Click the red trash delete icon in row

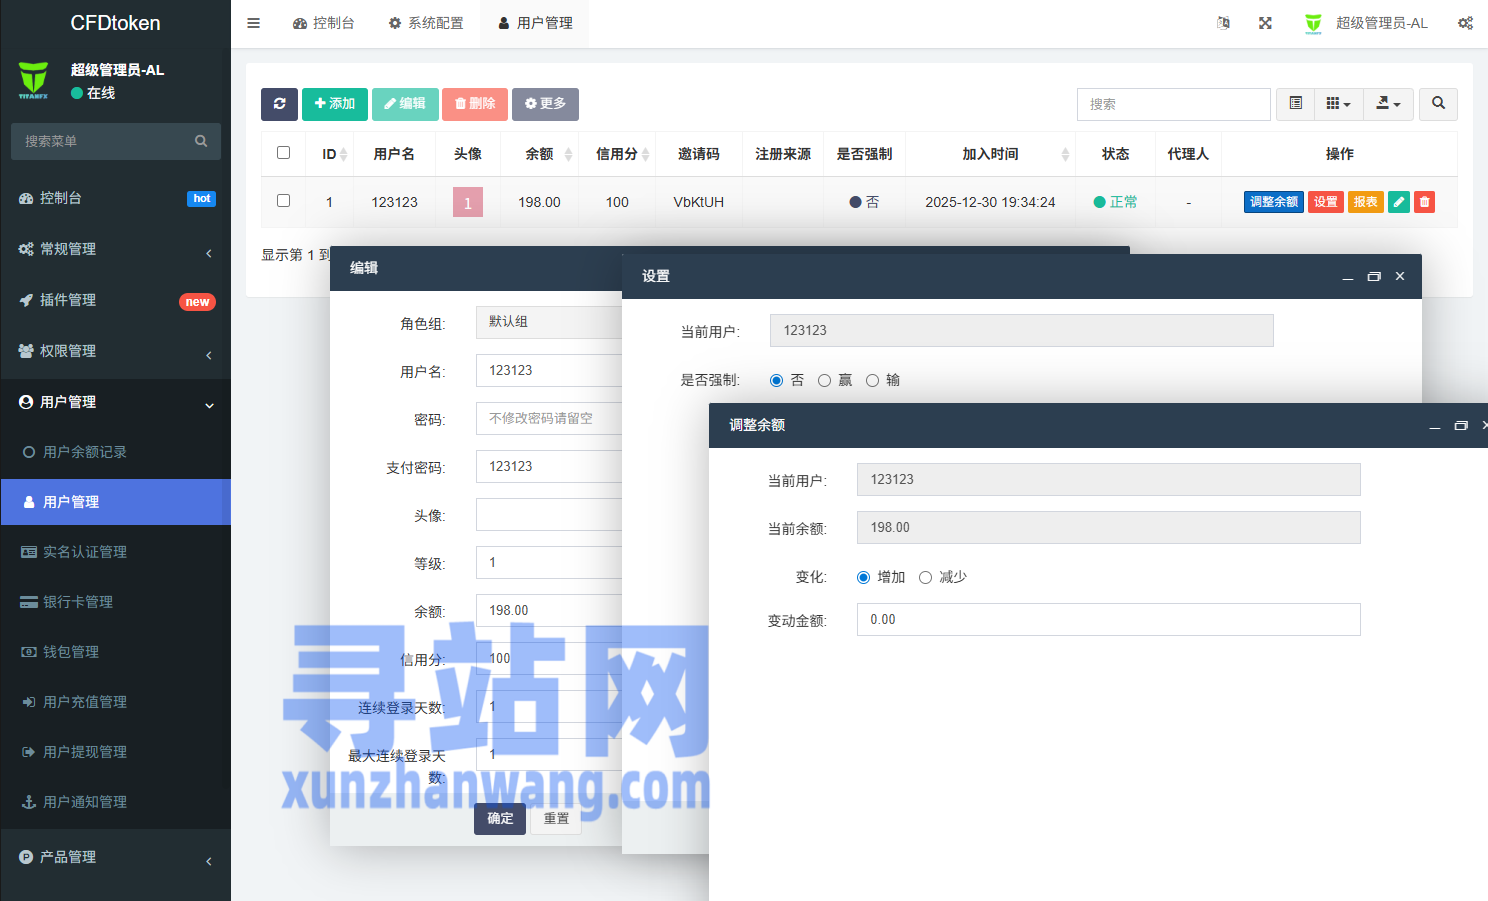(x=1425, y=202)
